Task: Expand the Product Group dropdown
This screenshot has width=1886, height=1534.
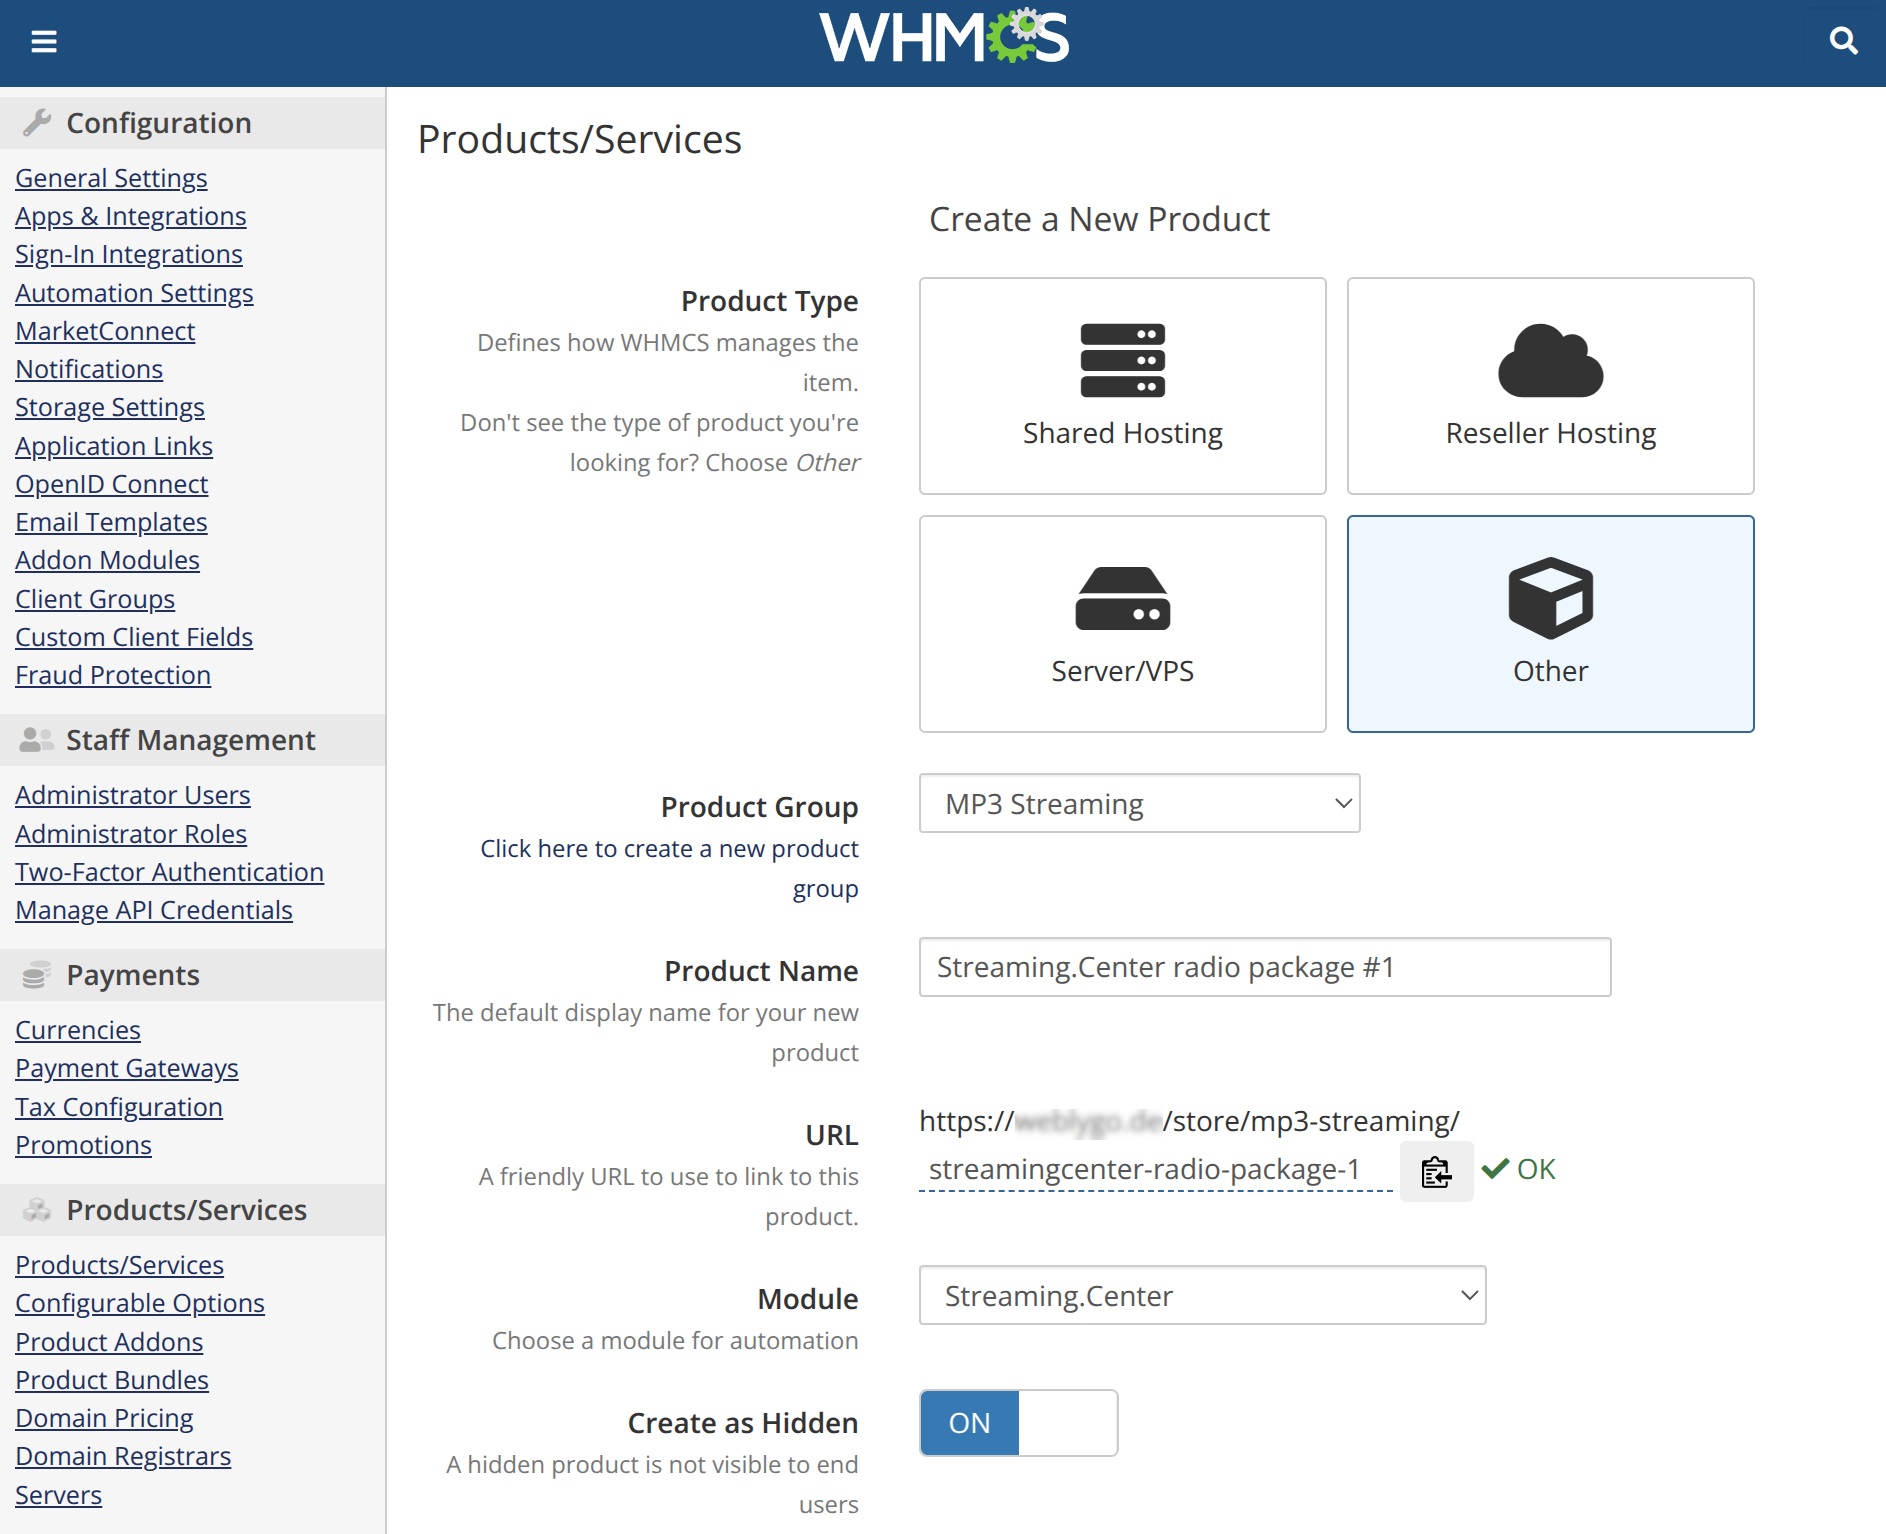Action: (1139, 803)
